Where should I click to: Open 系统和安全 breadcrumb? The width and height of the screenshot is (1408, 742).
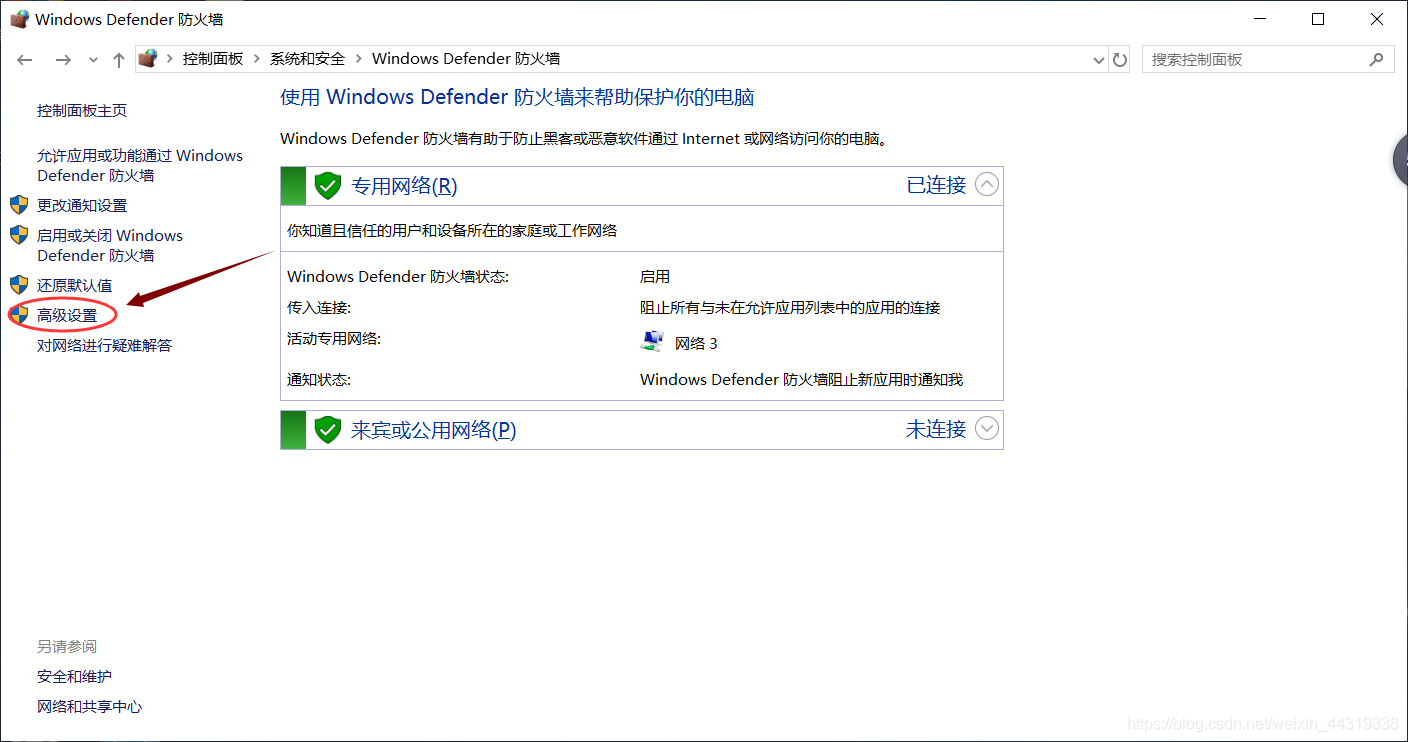(x=307, y=59)
